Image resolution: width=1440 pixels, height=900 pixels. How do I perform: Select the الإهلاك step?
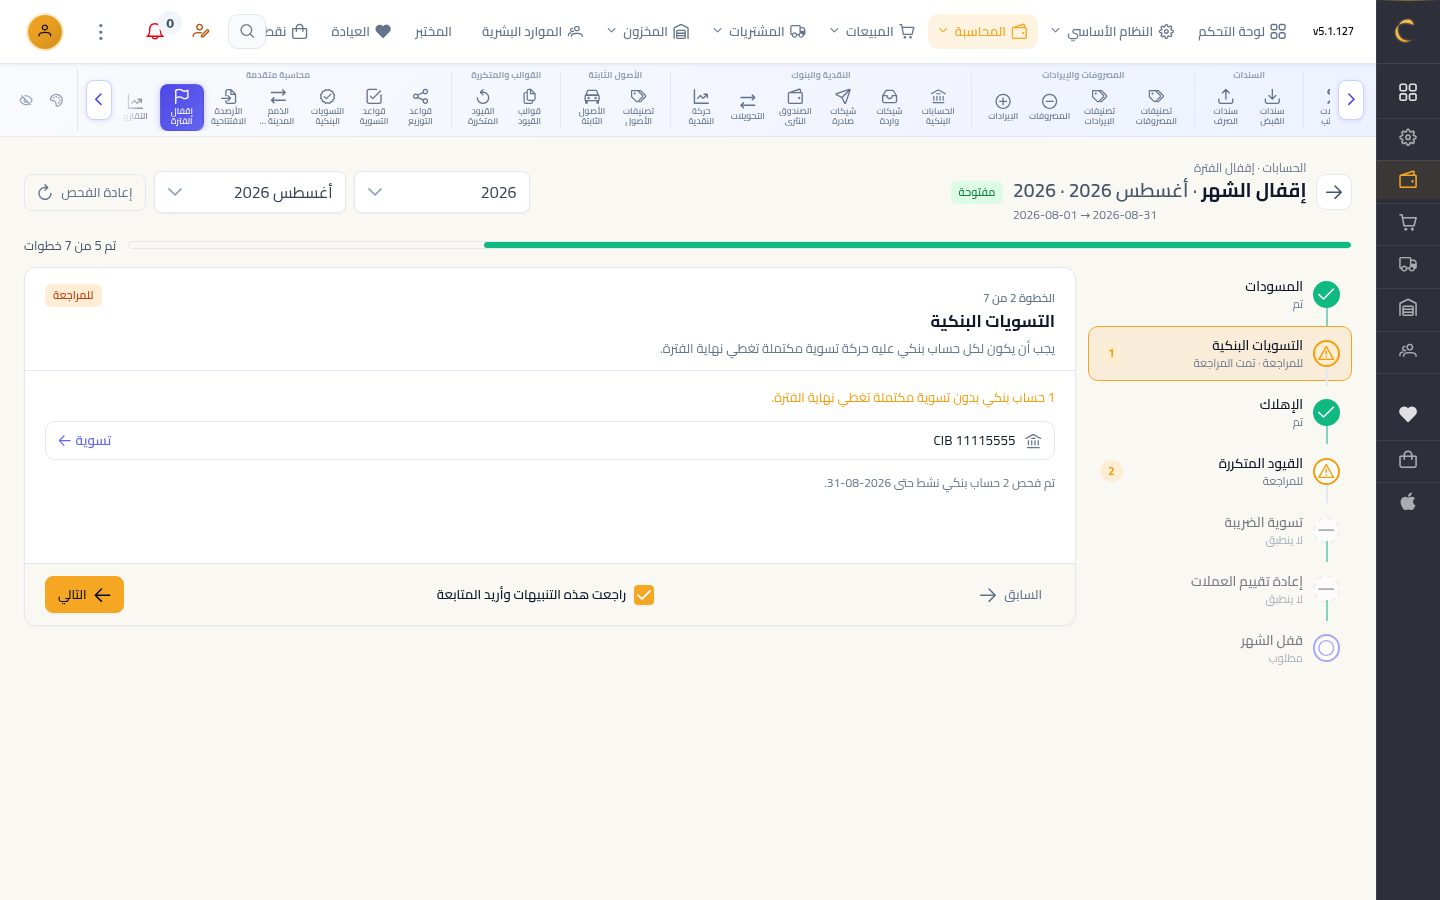[x=1220, y=413]
